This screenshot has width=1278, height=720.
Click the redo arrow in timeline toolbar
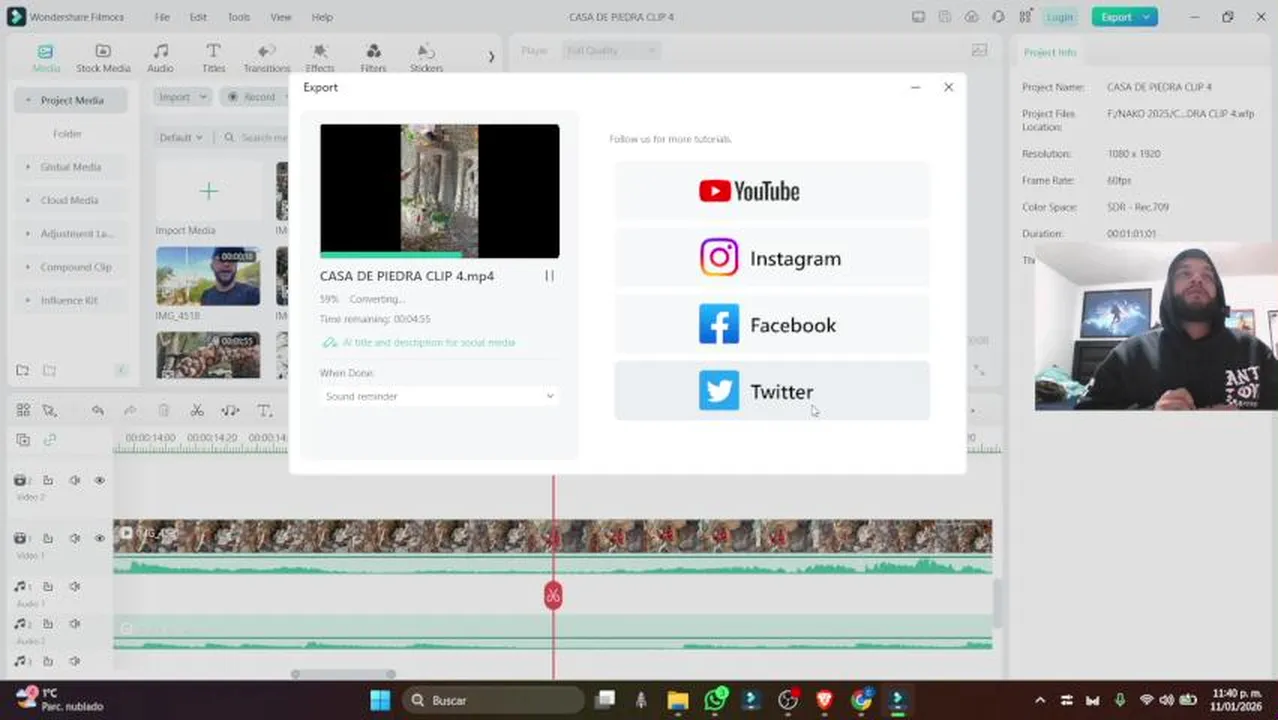[x=130, y=410]
